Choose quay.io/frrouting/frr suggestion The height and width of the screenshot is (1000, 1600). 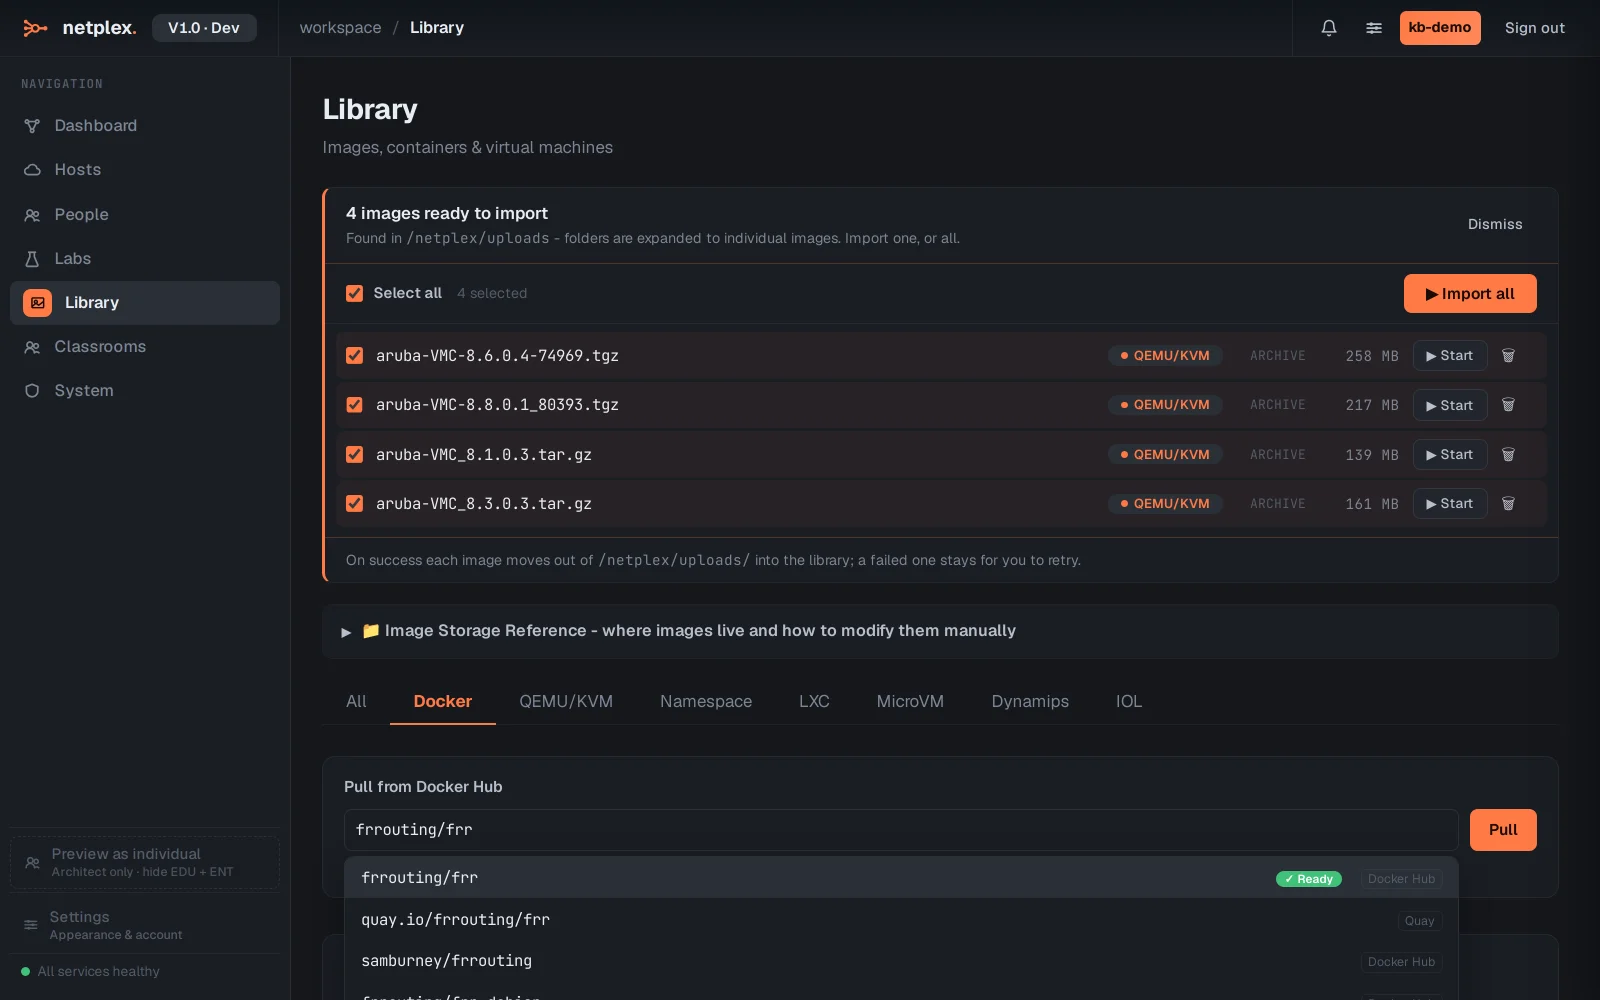point(901,920)
